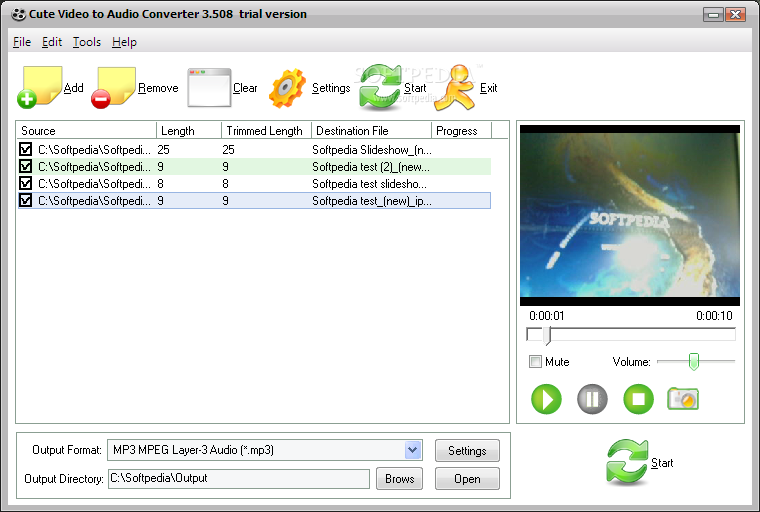Pause the video preview
Image resolution: width=760 pixels, height=512 pixels.
coord(592,399)
